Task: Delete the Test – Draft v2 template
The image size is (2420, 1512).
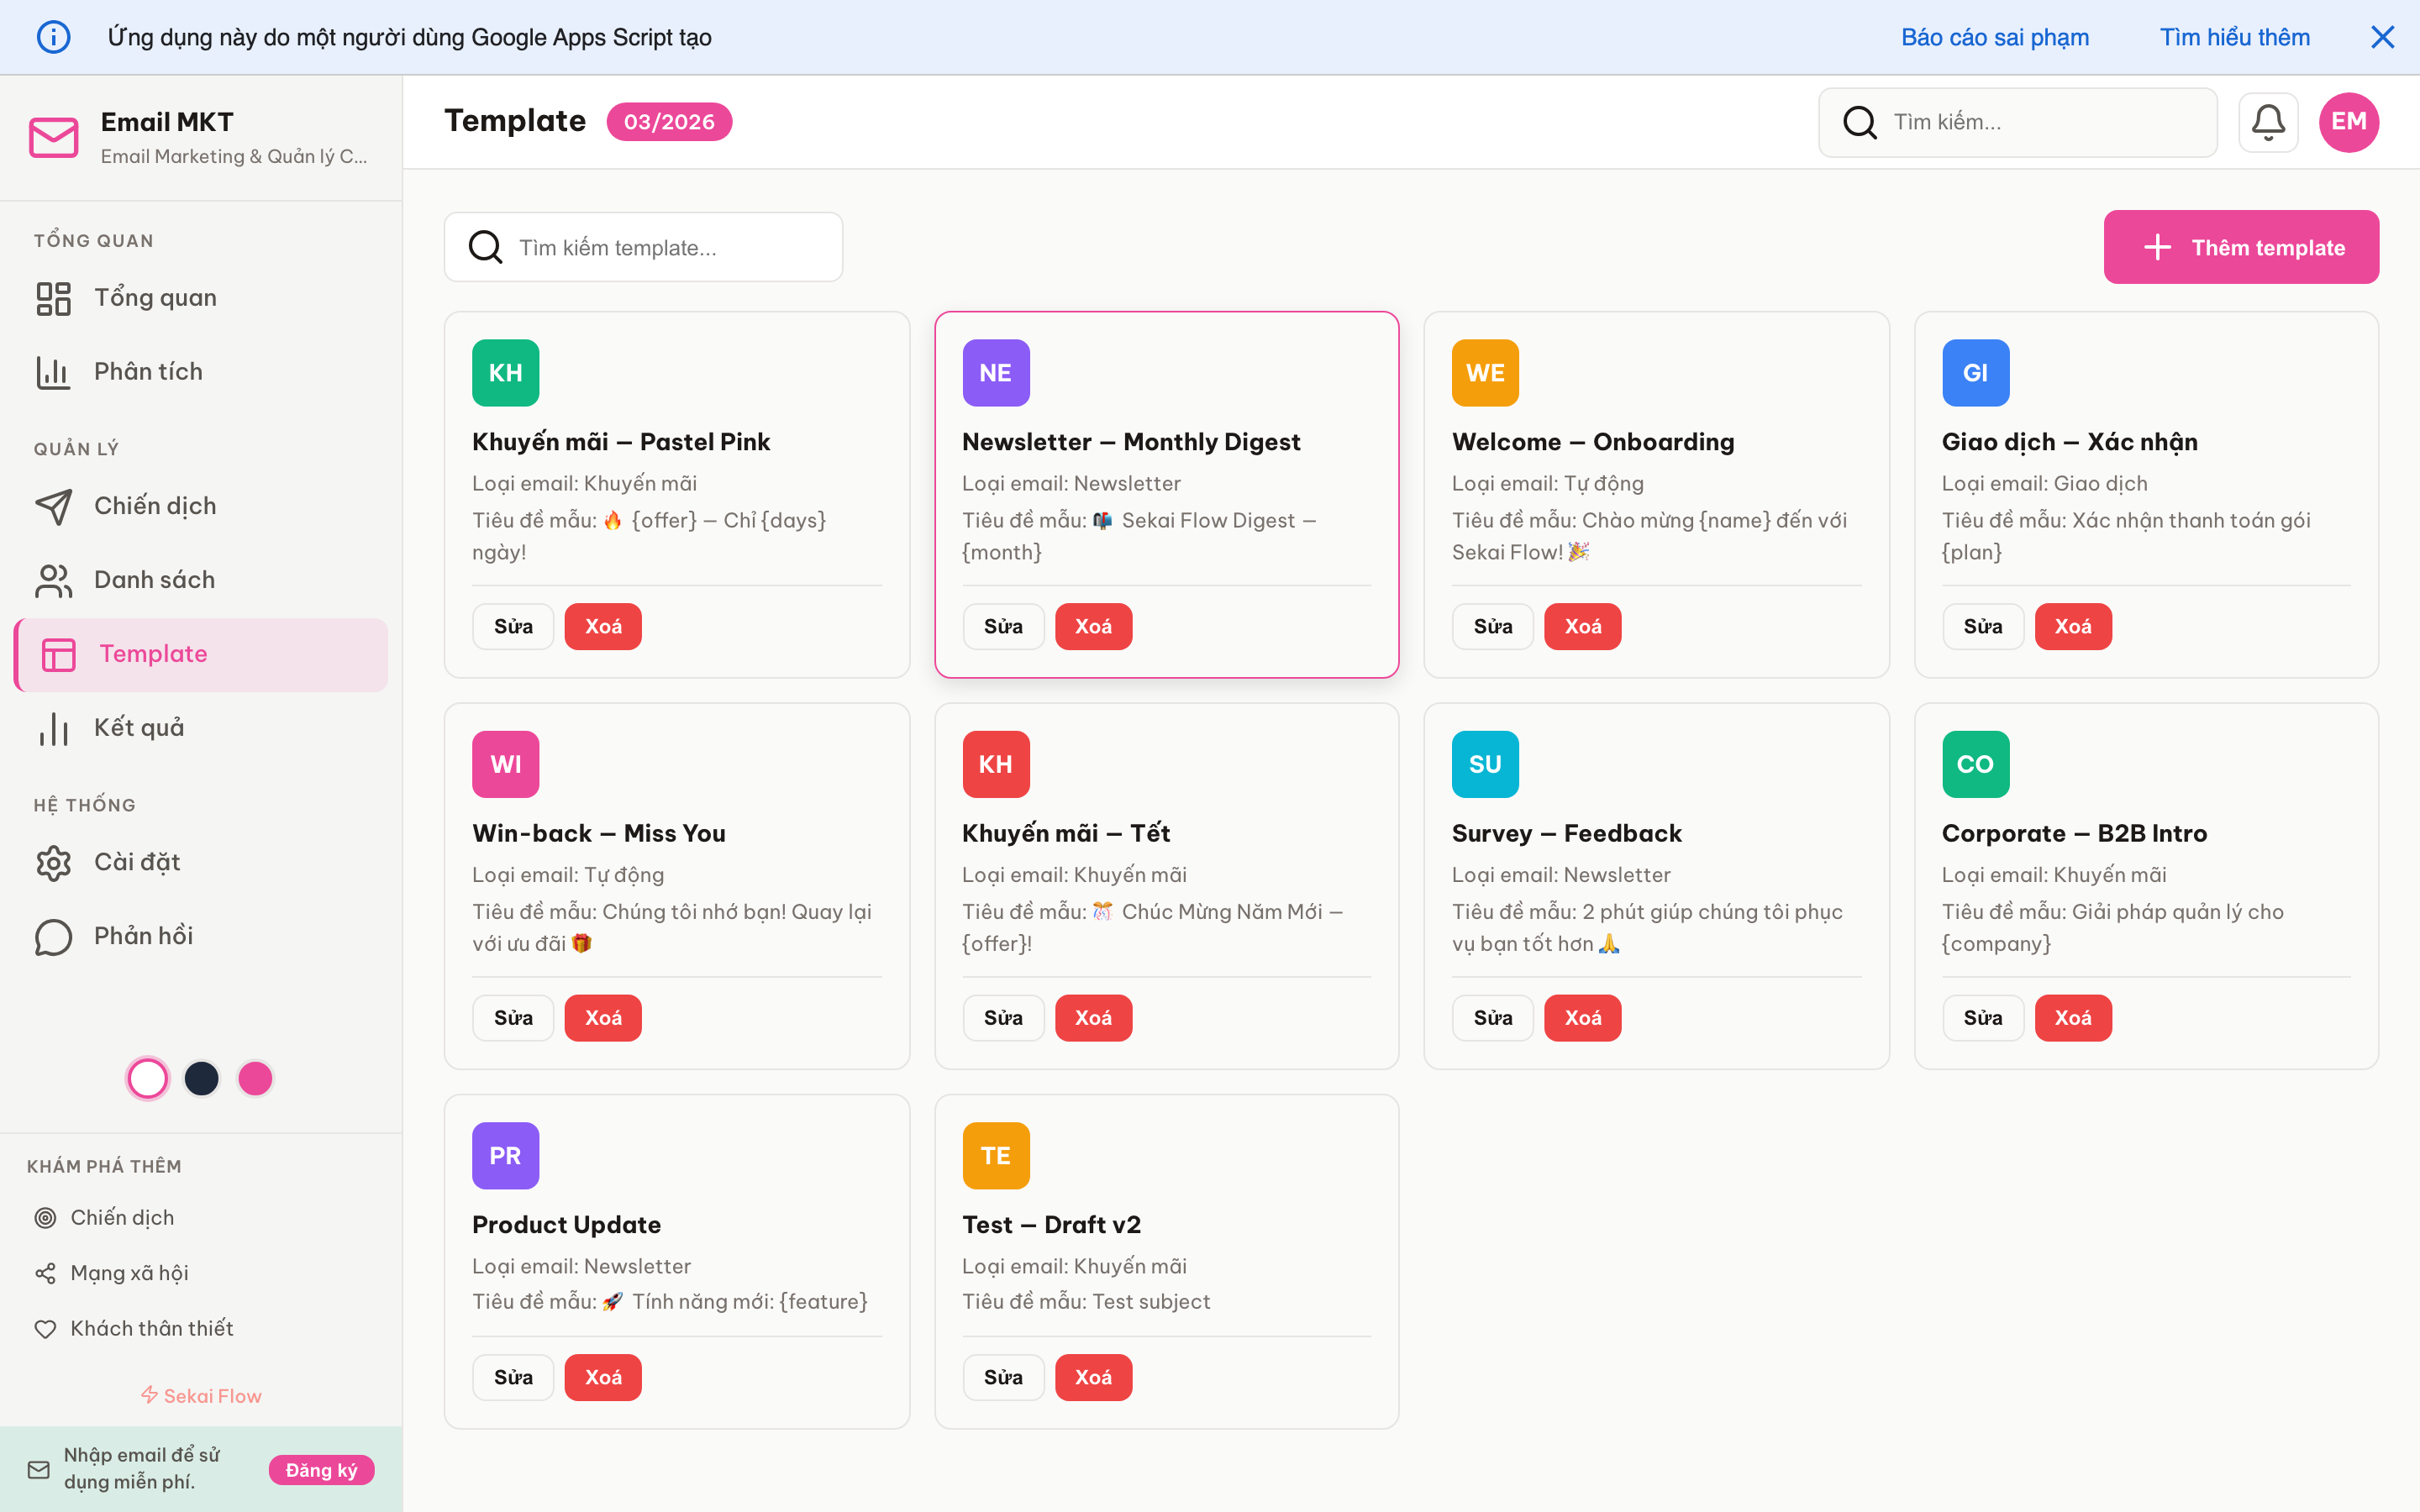Action: pyautogui.click(x=1093, y=1377)
